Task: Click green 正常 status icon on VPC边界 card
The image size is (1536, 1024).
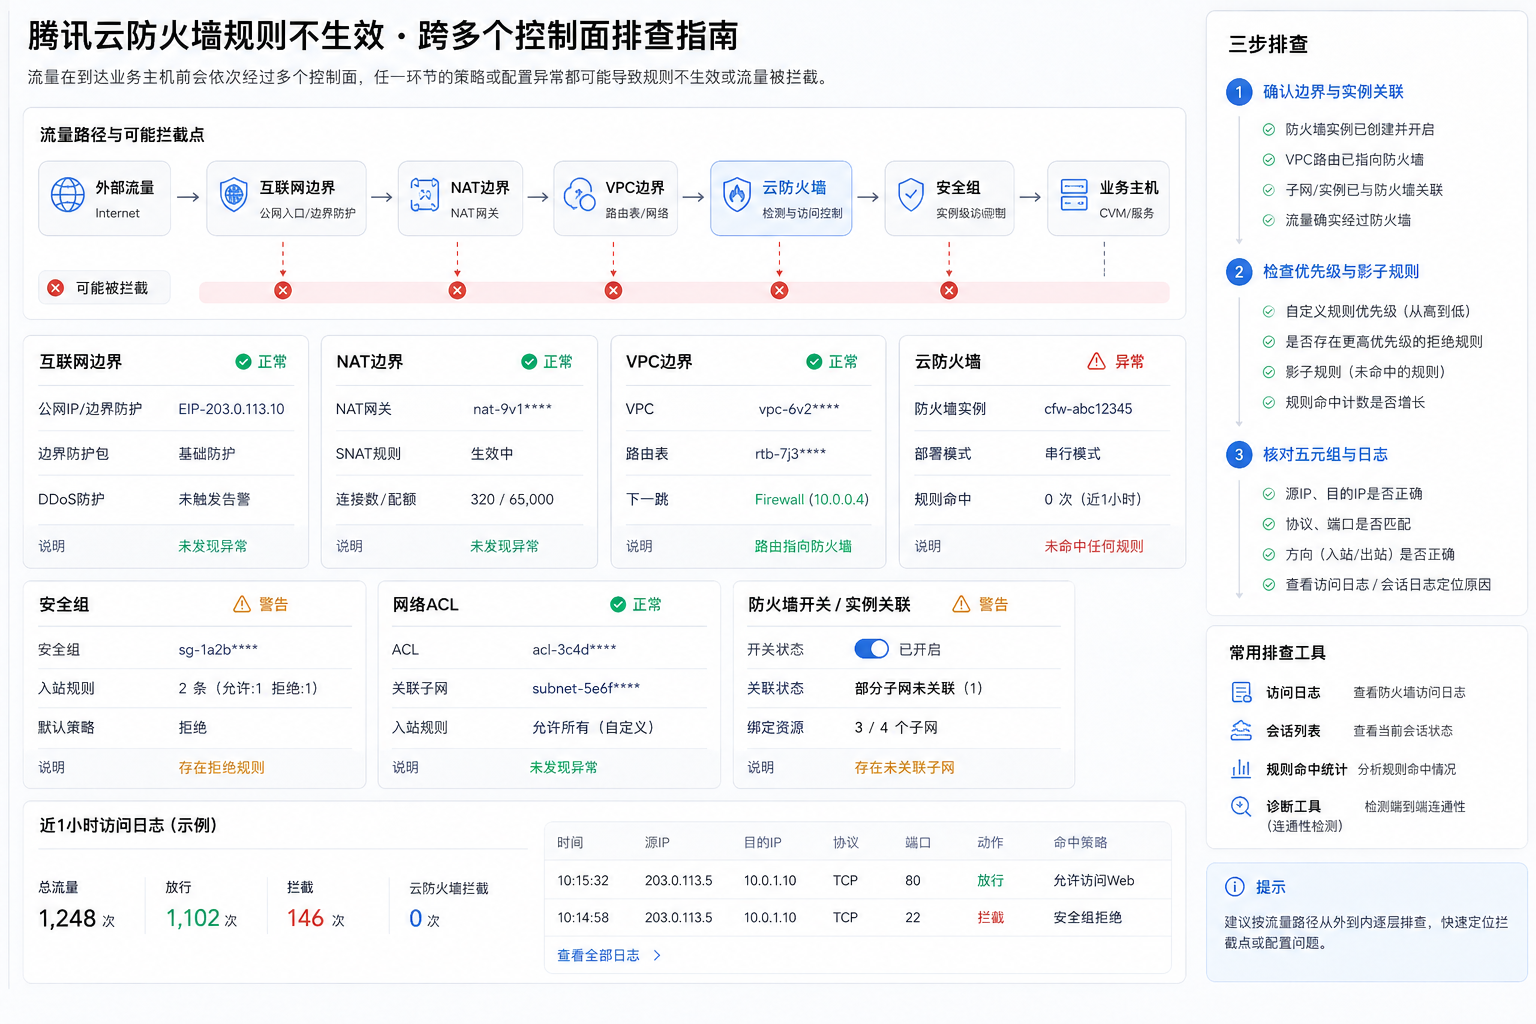Action: point(814,362)
